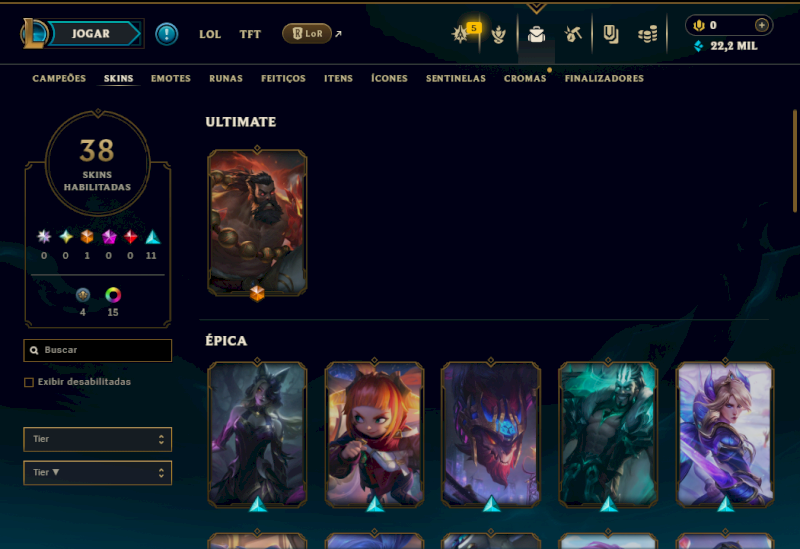Enable Exibir desabilitadas checkbox
This screenshot has height=549, width=800.
tap(29, 382)
